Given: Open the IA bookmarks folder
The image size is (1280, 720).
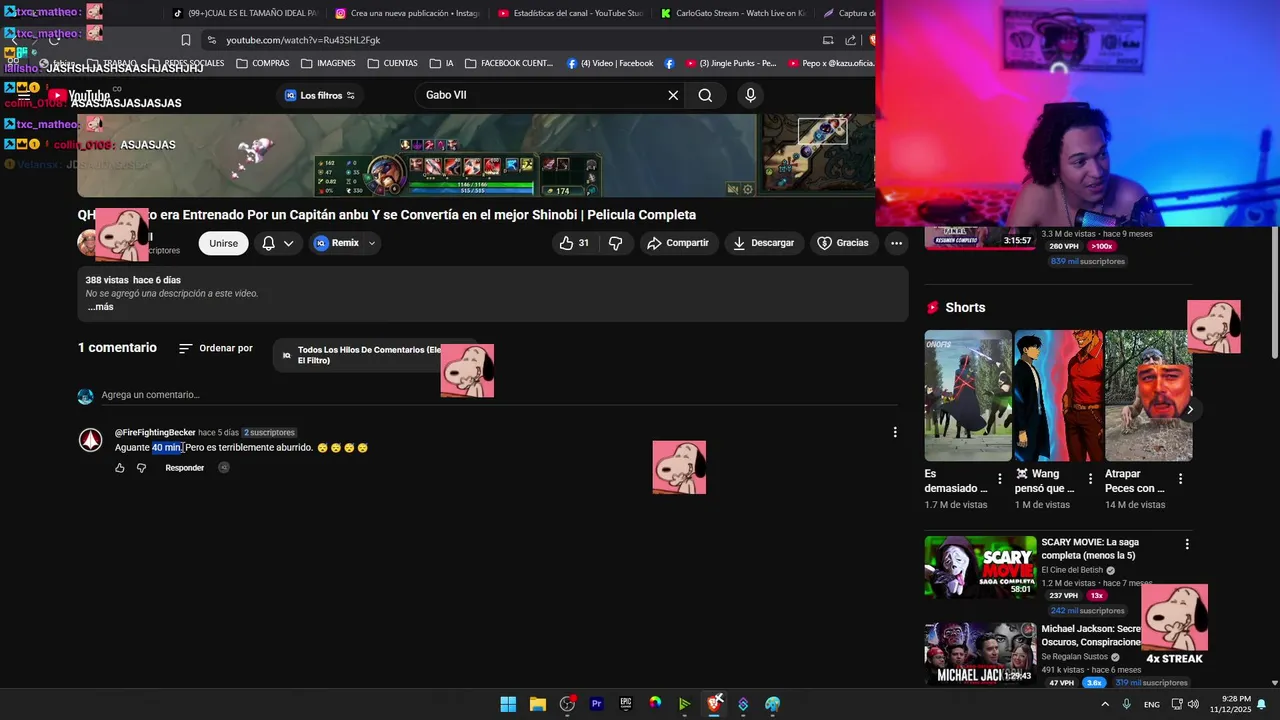Looking at the screenshot, I should [x=441, y=63].
